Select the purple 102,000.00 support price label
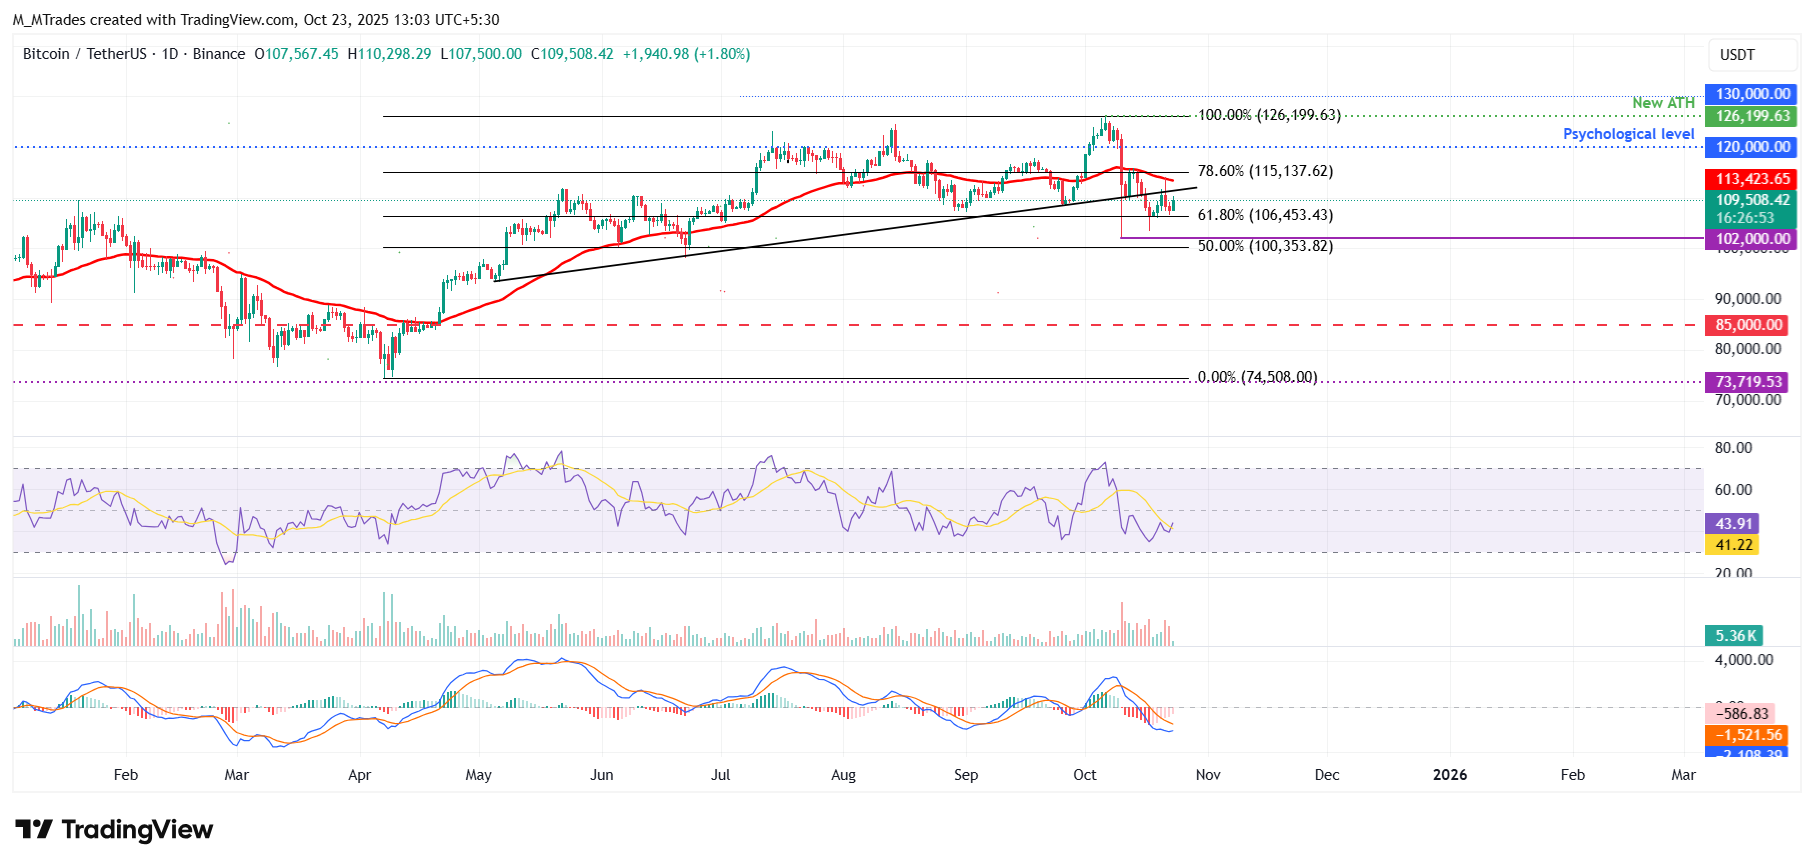This screenshot has width=1814, height=867. click(x=1752, y=239)
